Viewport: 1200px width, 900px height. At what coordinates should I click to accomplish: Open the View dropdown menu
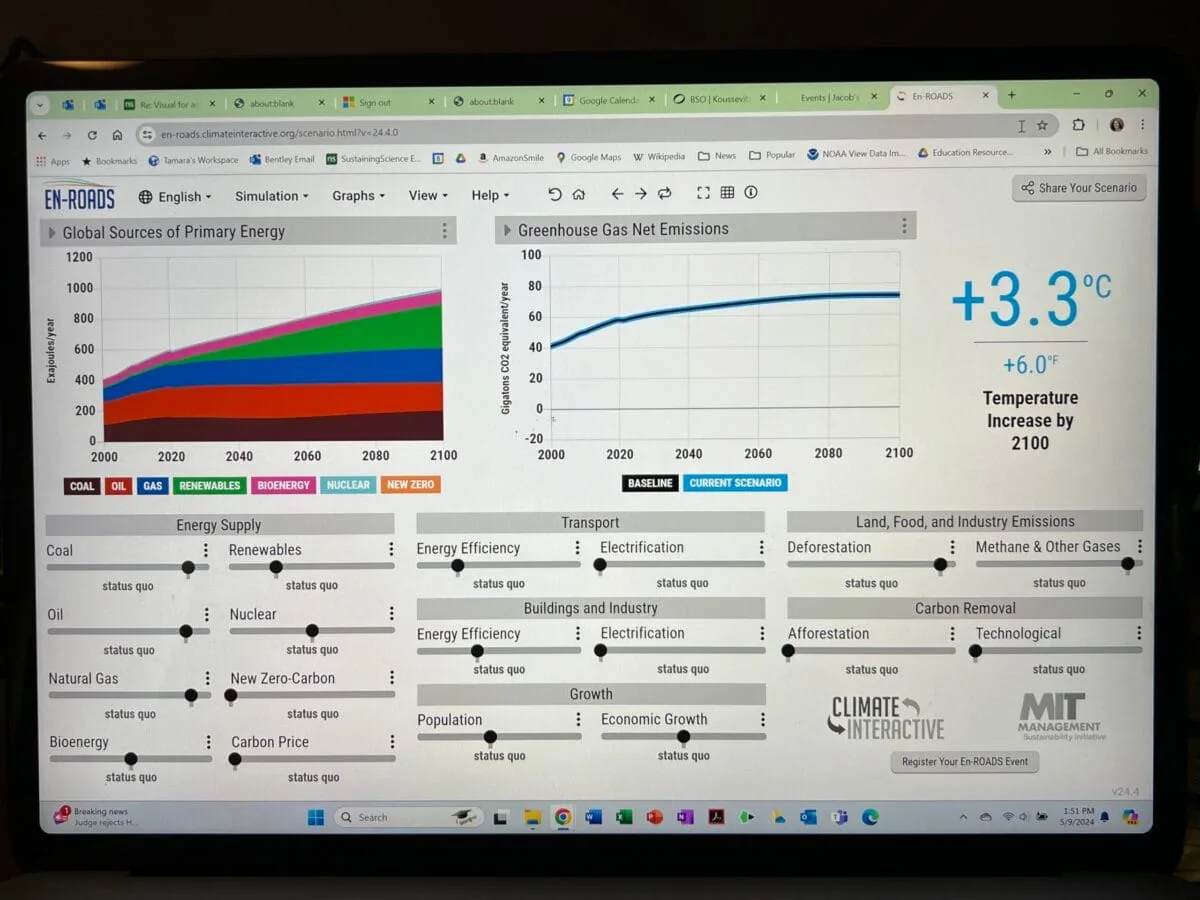[428, 196]
